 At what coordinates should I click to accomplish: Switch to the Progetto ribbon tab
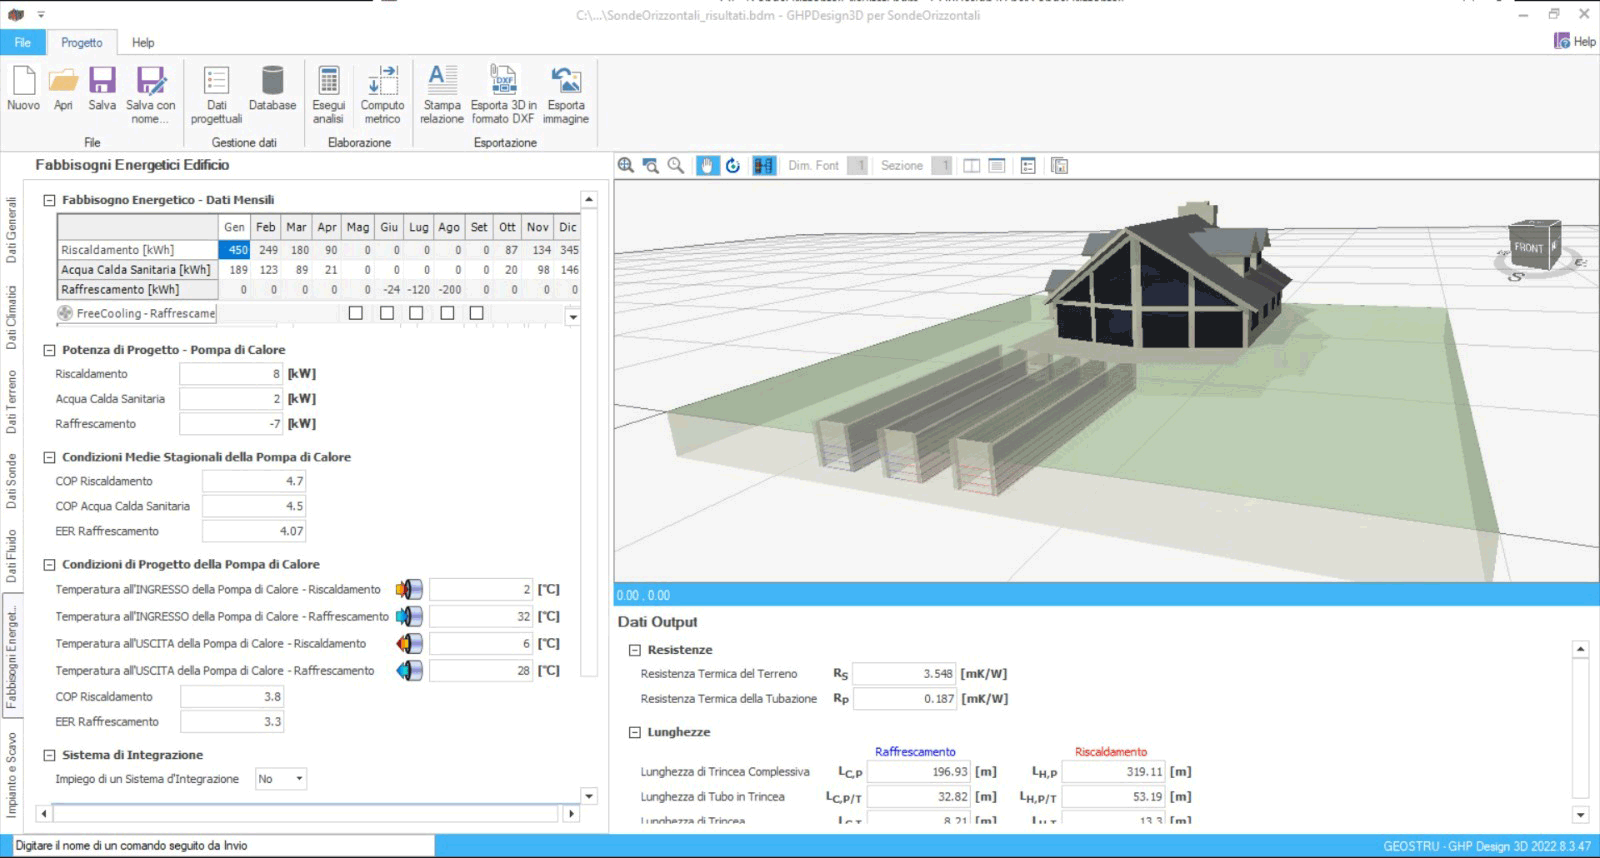click(x=81, y=43)
